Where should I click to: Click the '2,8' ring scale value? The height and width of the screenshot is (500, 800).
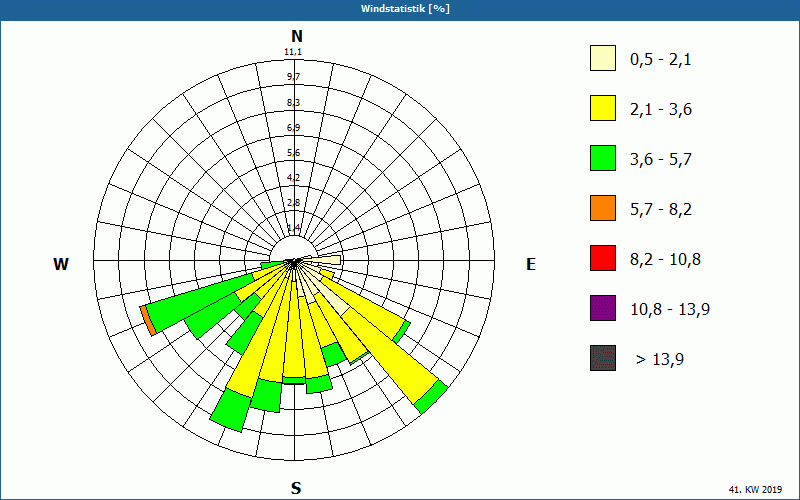pyautogui.click(x=293, y=203)
